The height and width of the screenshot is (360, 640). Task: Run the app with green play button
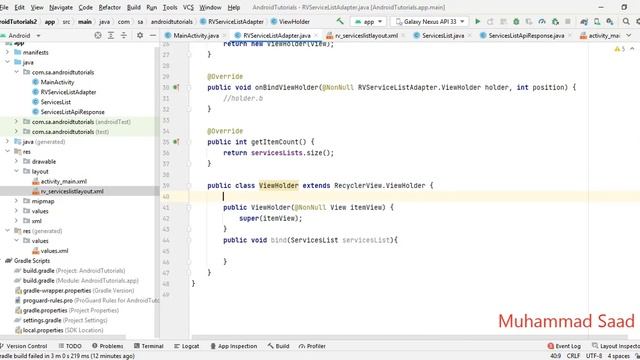(478, 21)
